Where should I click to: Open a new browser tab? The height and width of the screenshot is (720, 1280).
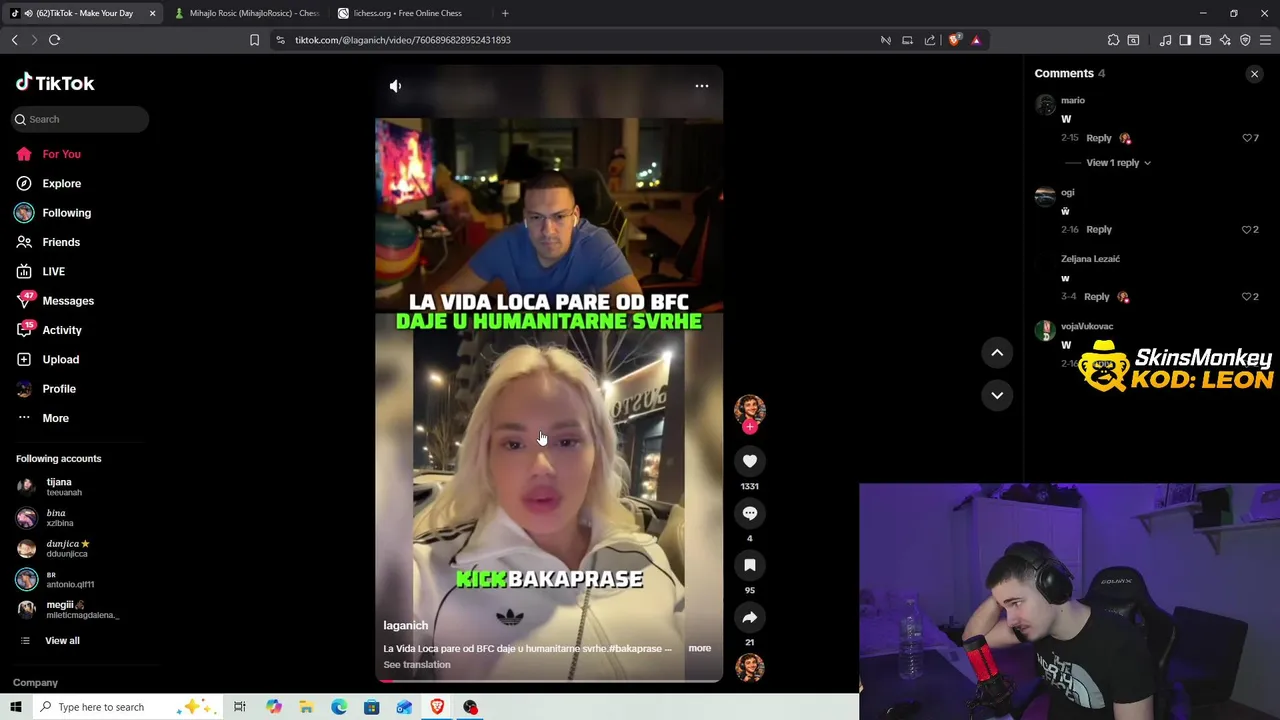[x=505, y=13]
